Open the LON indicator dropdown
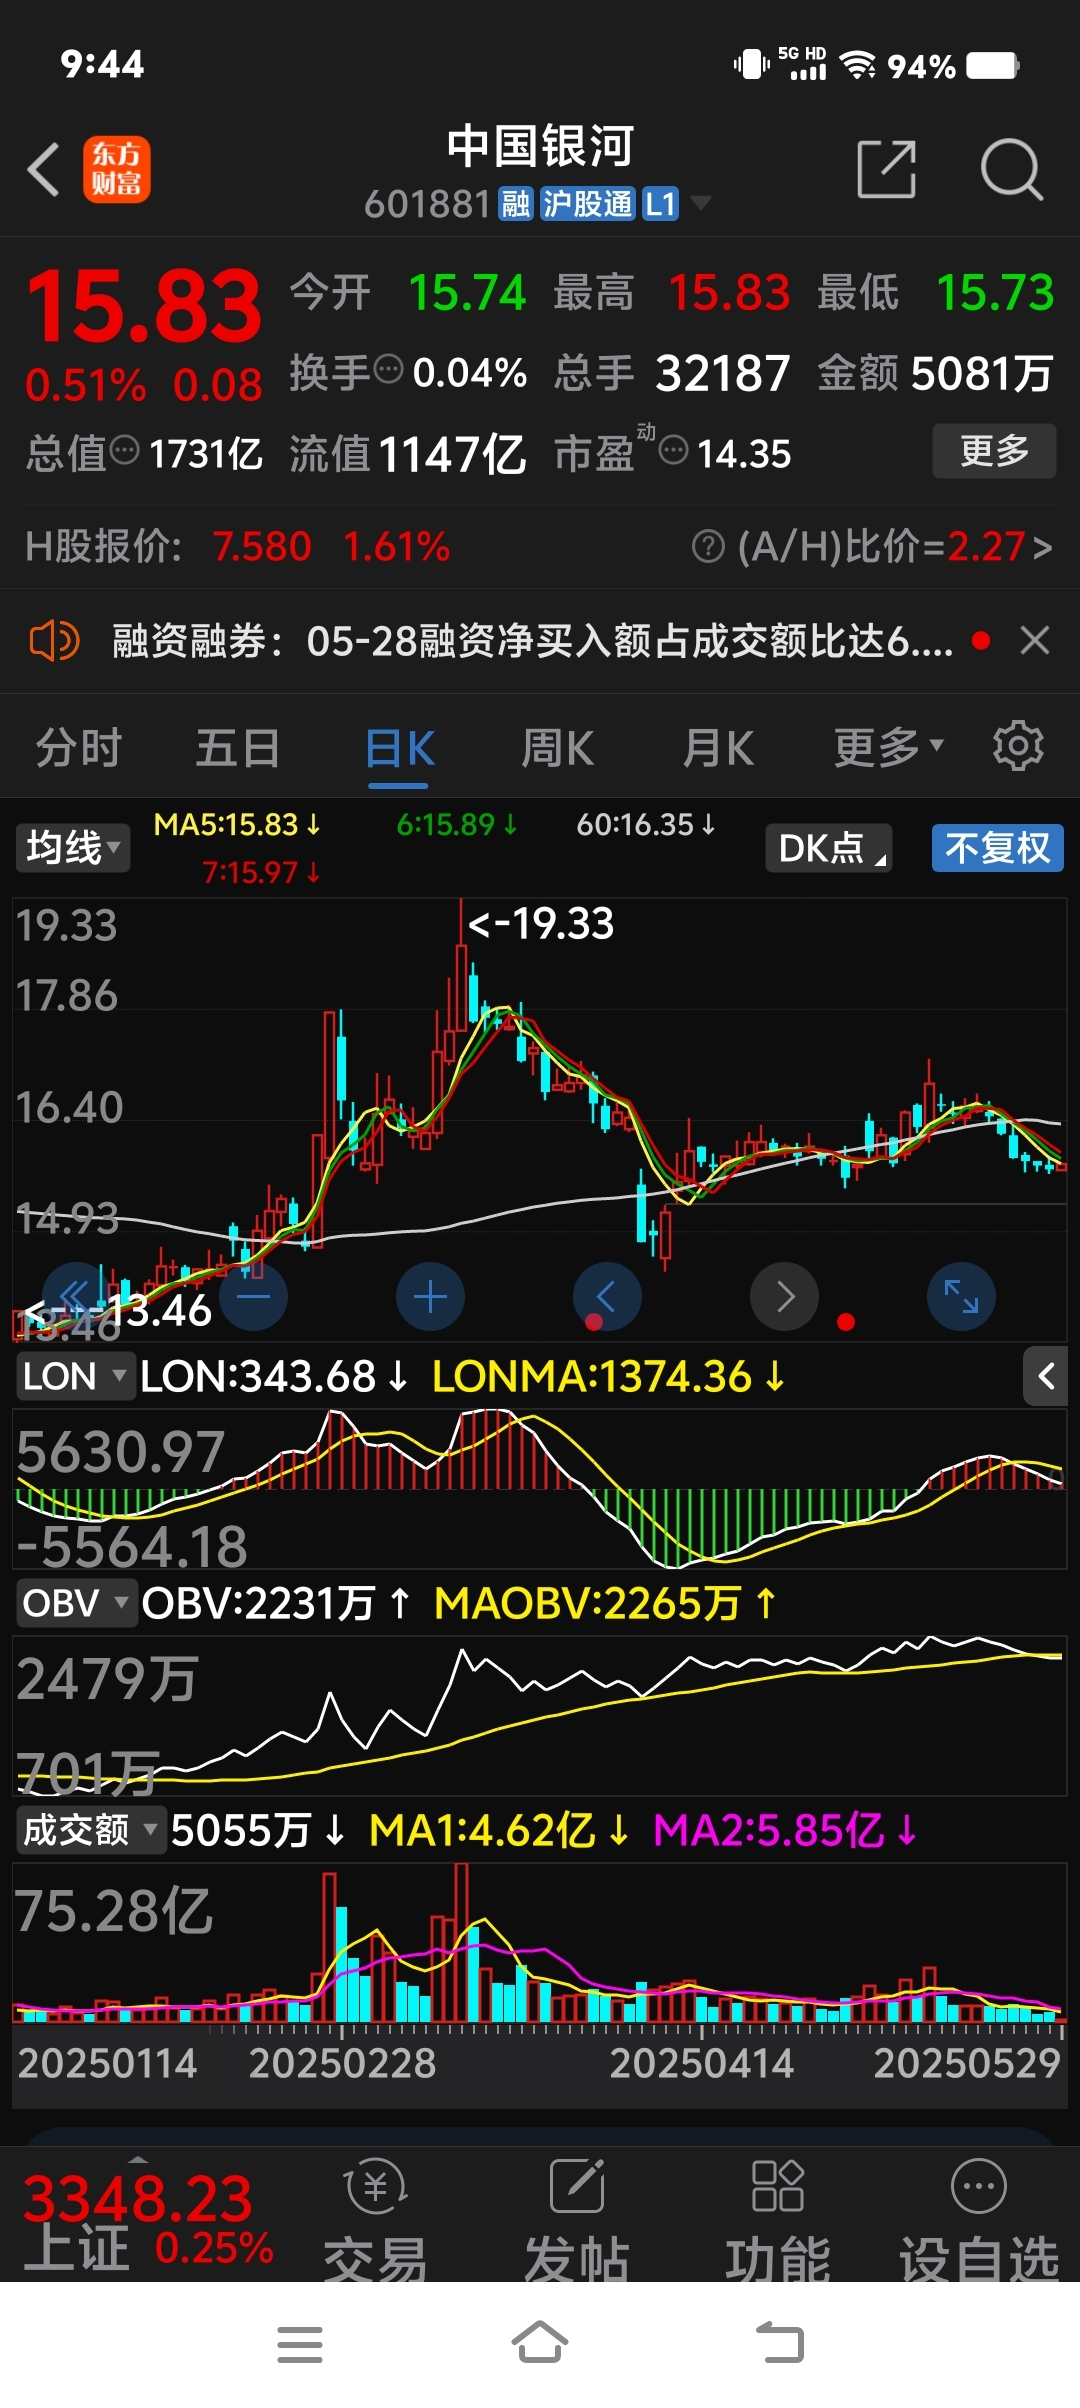 click(x=74, y=1376)
